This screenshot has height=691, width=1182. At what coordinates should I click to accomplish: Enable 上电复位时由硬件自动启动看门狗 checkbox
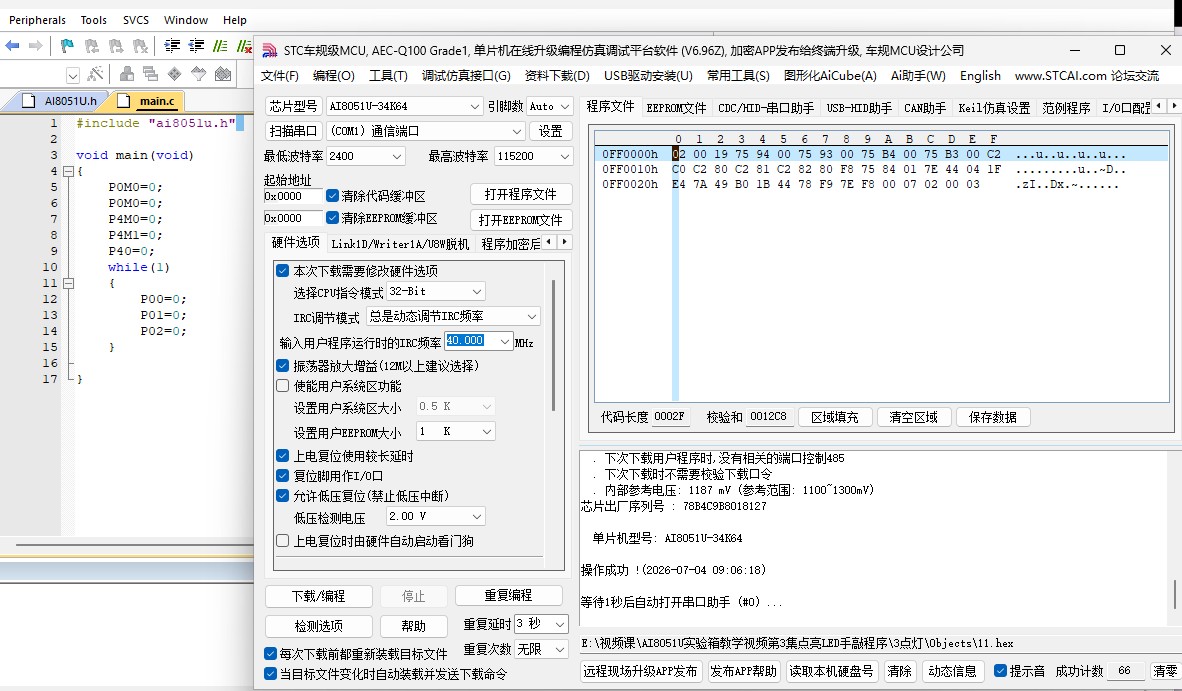(x=283, y=540)
